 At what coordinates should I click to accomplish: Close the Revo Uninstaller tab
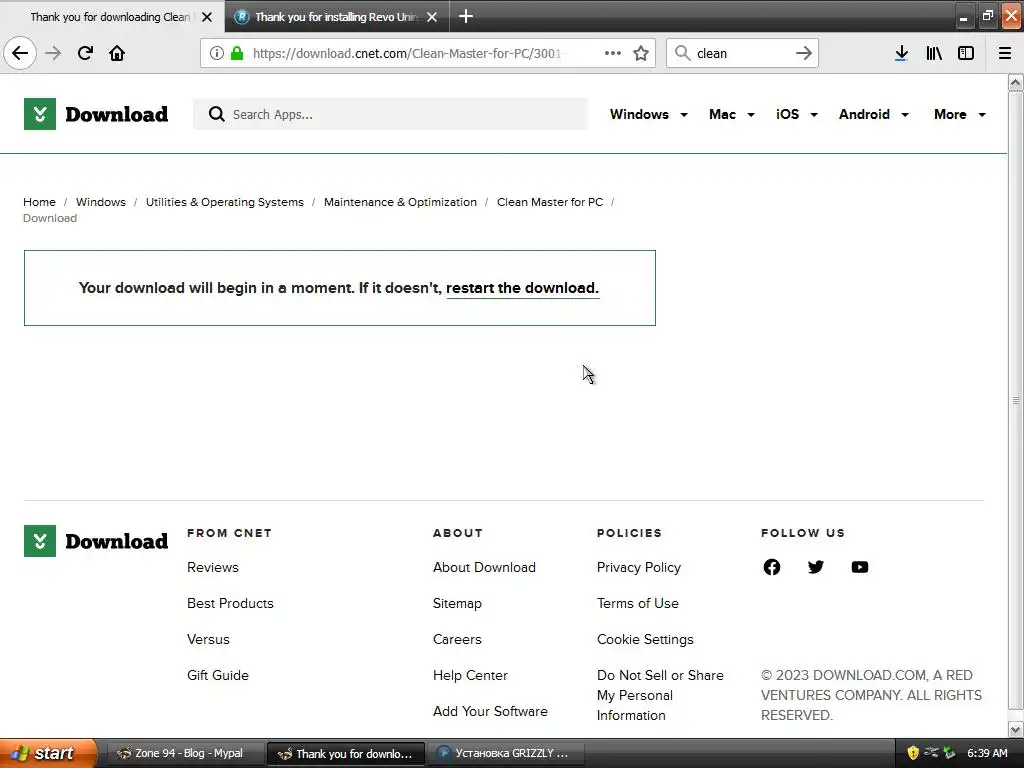coord(432,17)
